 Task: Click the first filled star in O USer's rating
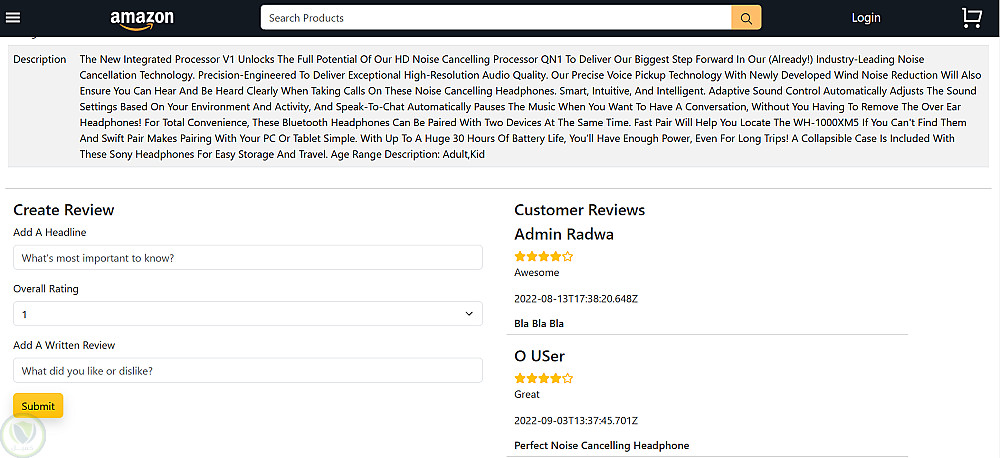(519, 378)
